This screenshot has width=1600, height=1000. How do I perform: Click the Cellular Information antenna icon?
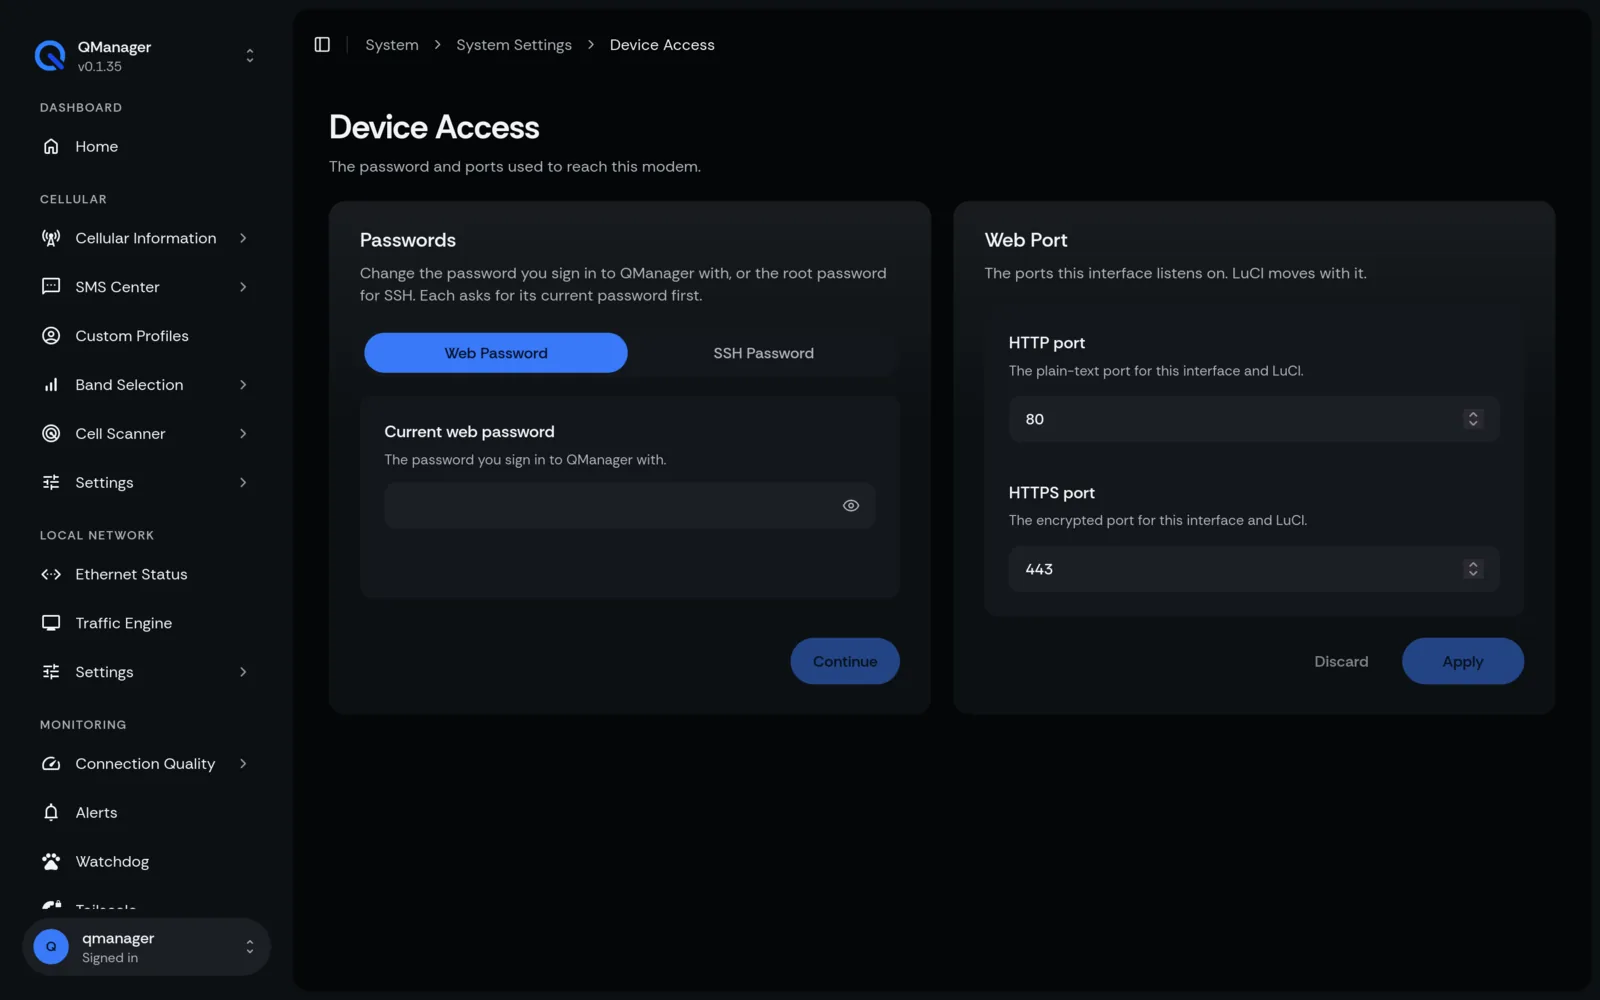51,238
